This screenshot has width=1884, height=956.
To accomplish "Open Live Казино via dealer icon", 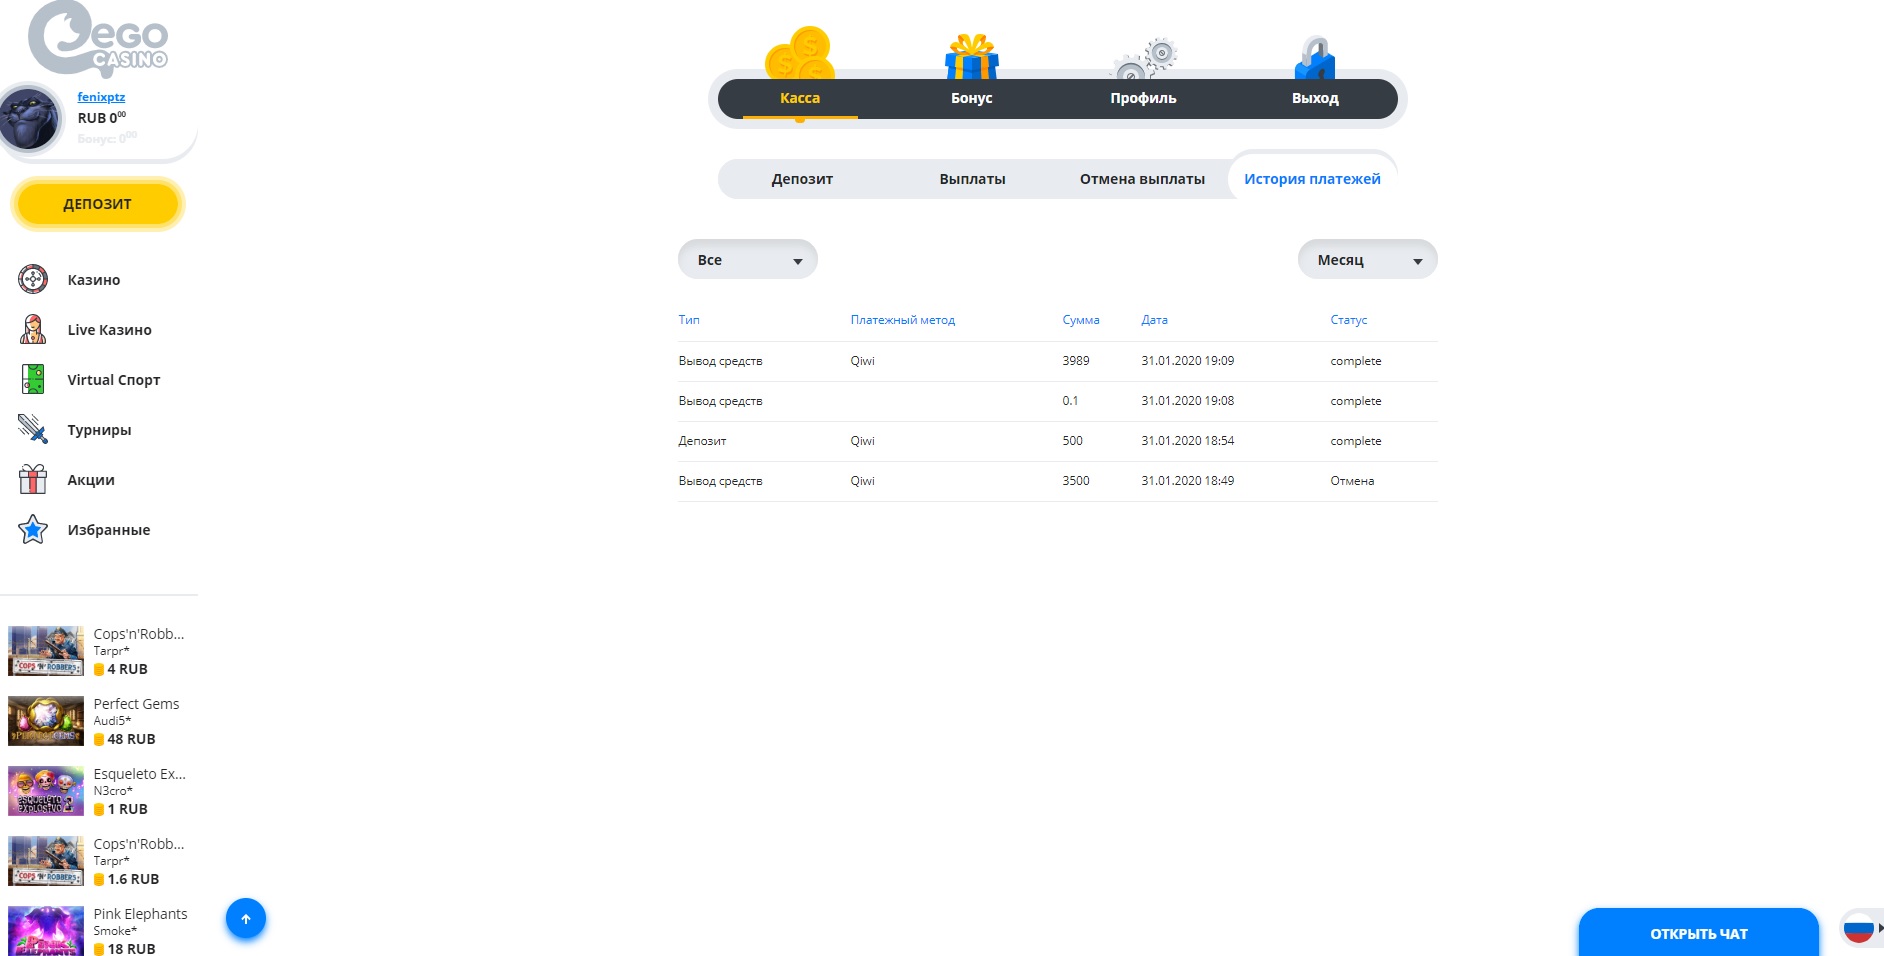I will [x=33, y=330].
